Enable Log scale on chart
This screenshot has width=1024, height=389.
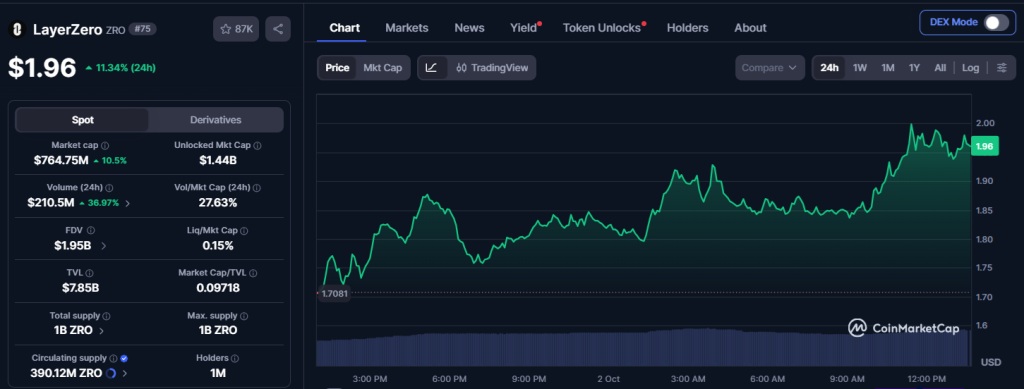click(970, 68)
